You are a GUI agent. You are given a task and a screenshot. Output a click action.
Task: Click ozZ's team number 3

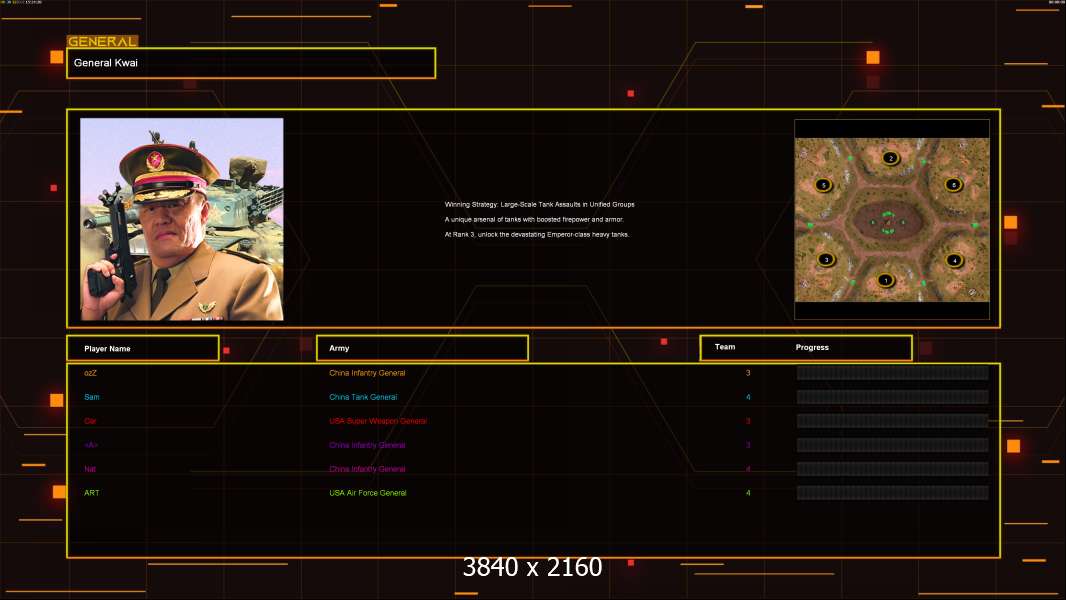[x=748, y=373]
